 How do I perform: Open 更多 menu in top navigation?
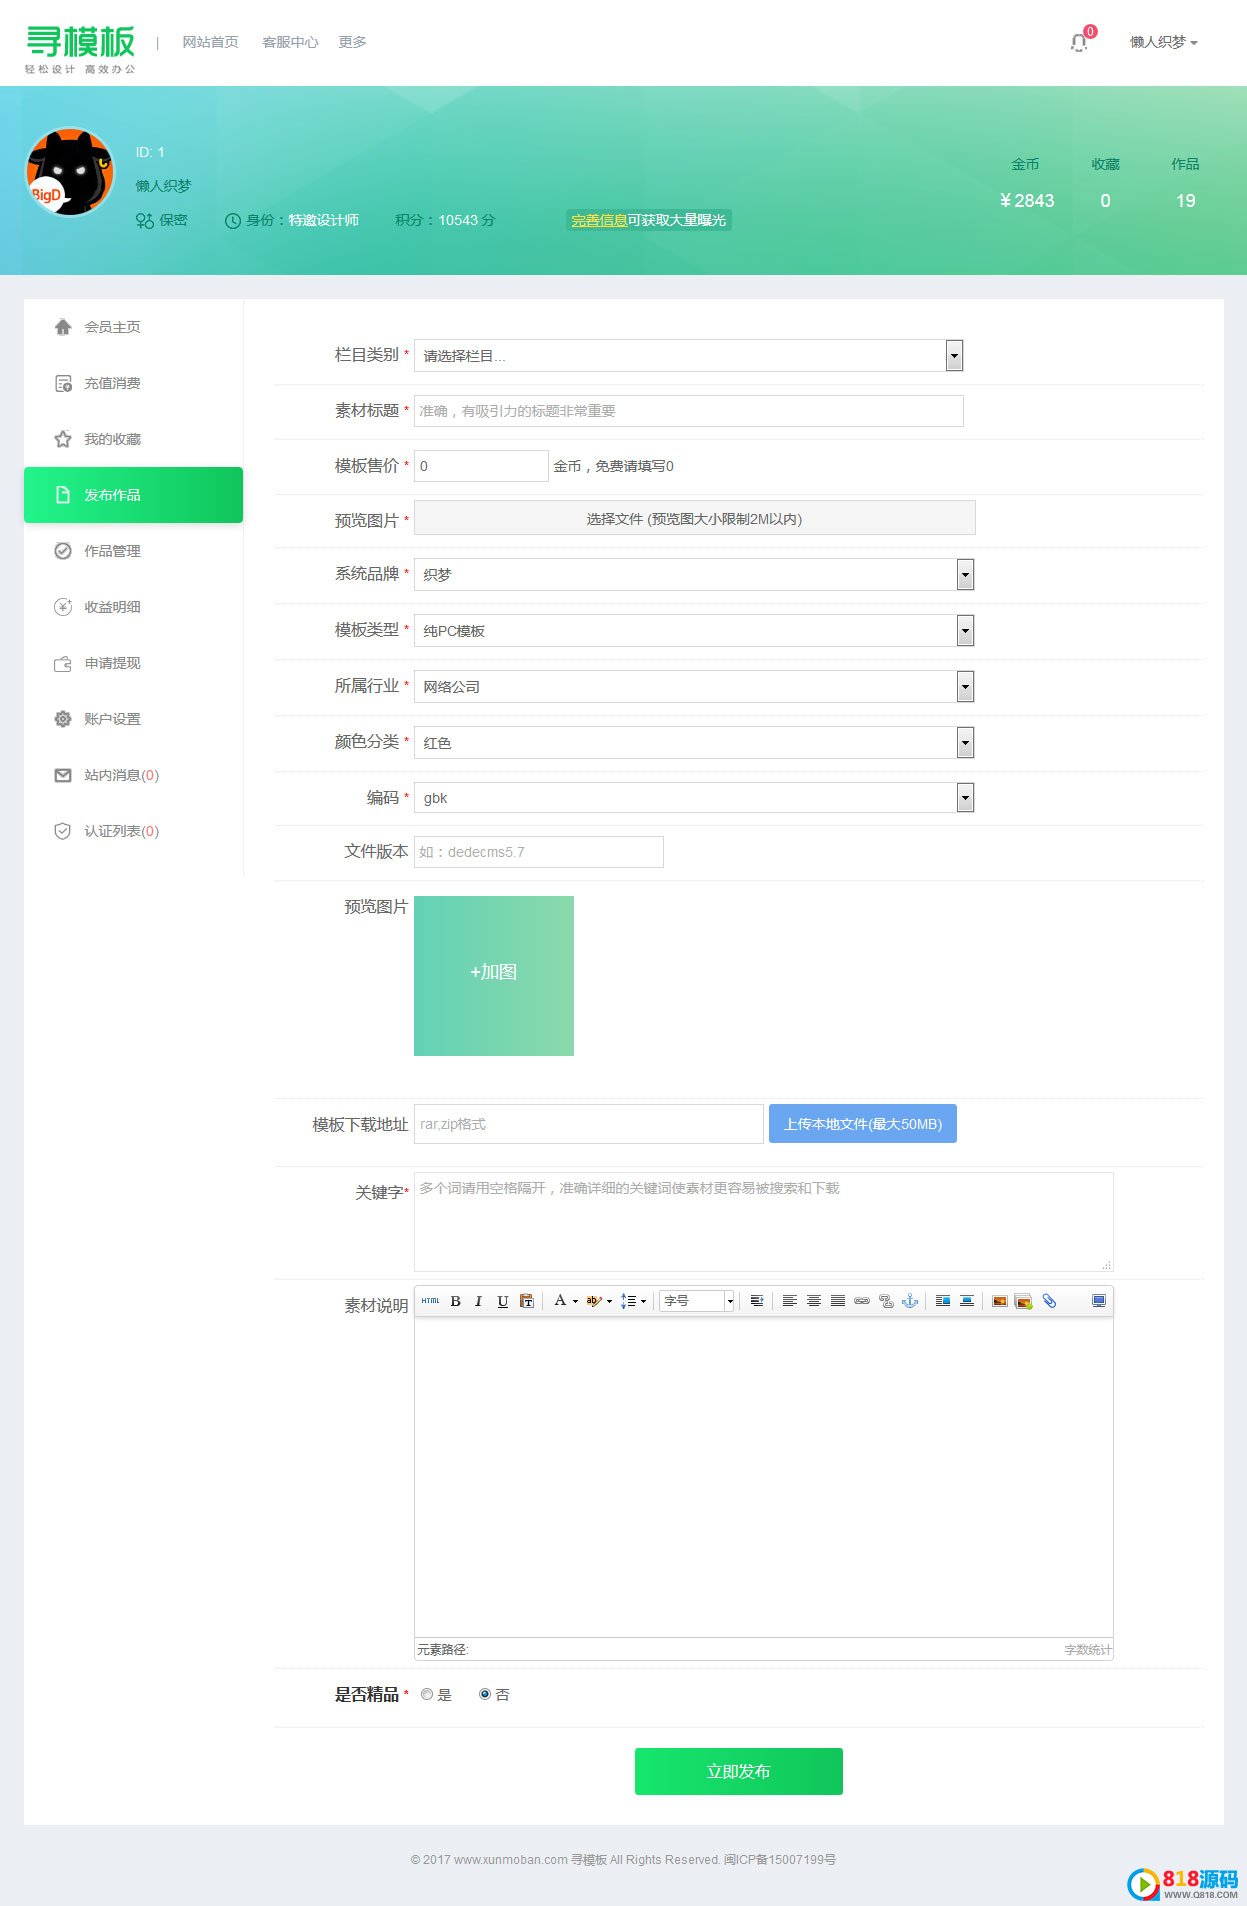[x=352, y=42]
